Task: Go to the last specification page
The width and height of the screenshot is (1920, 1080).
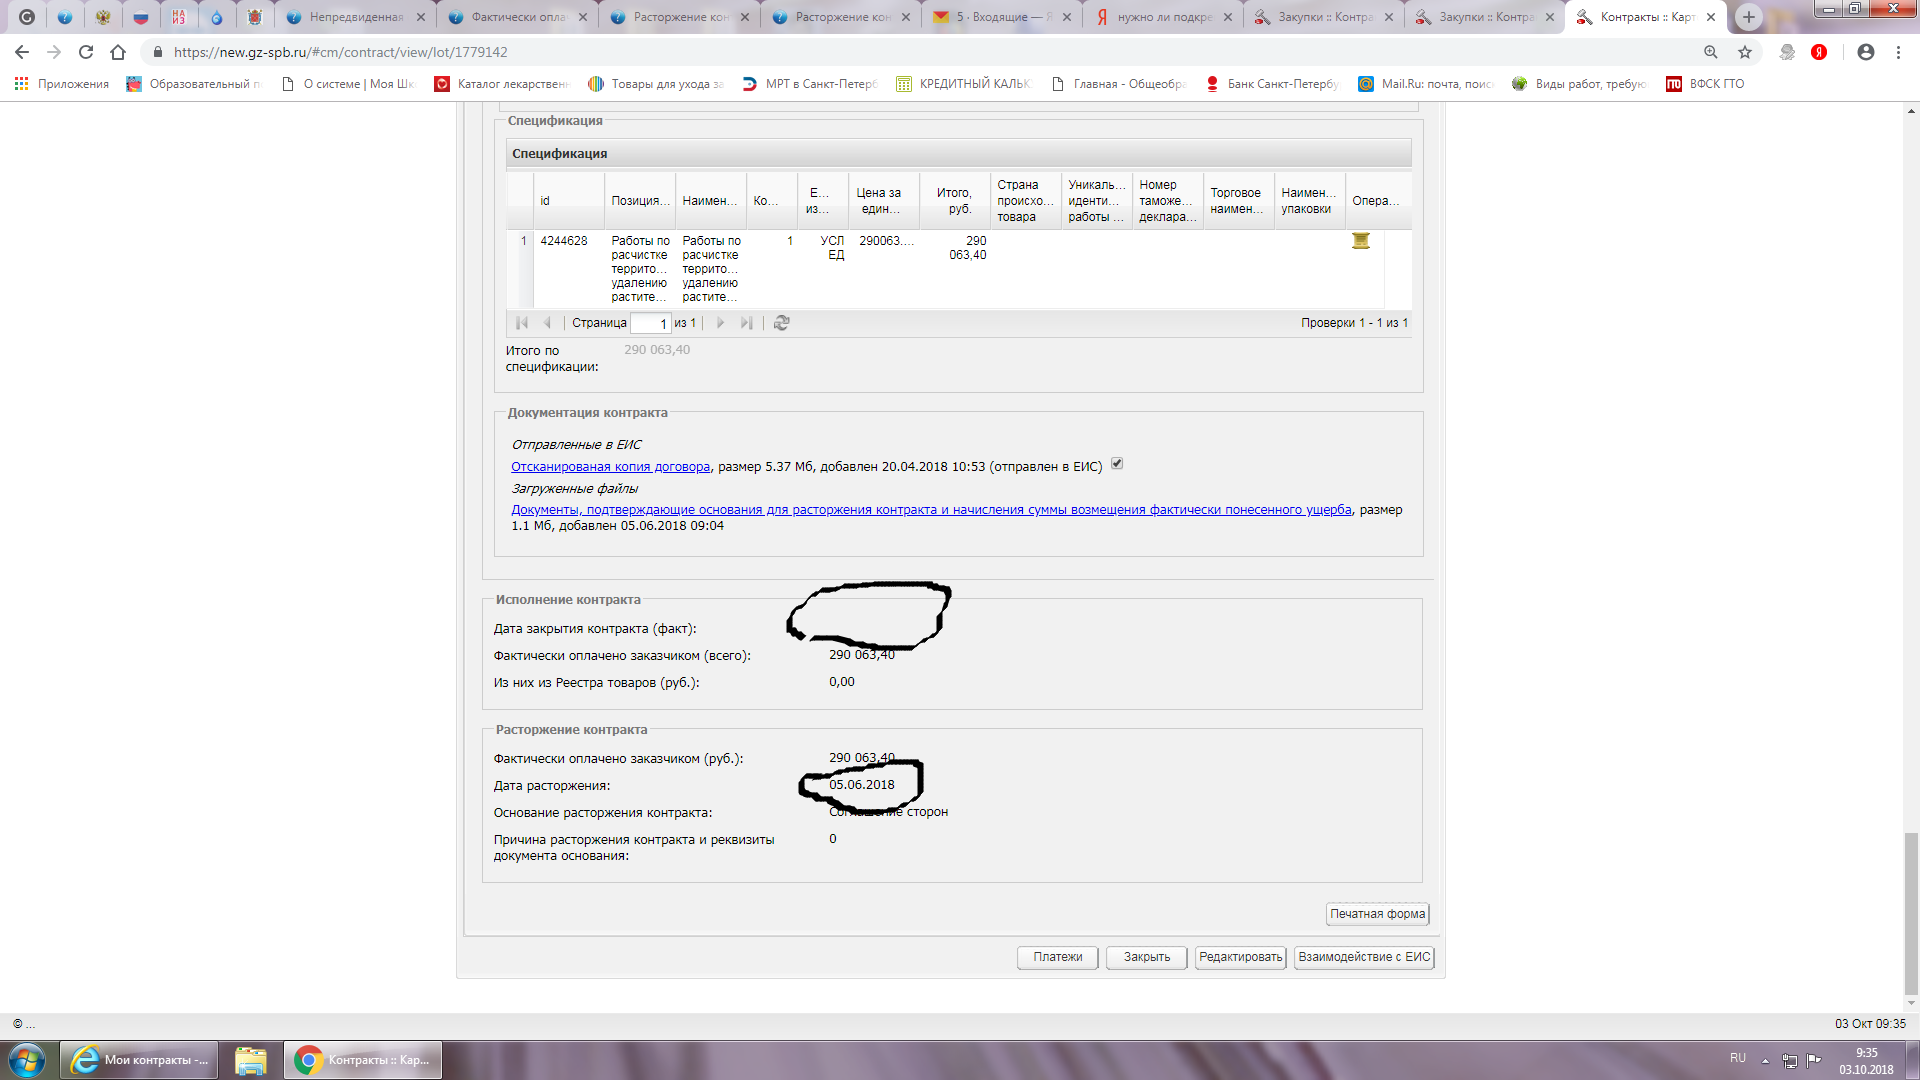Action: click(746, 323)
